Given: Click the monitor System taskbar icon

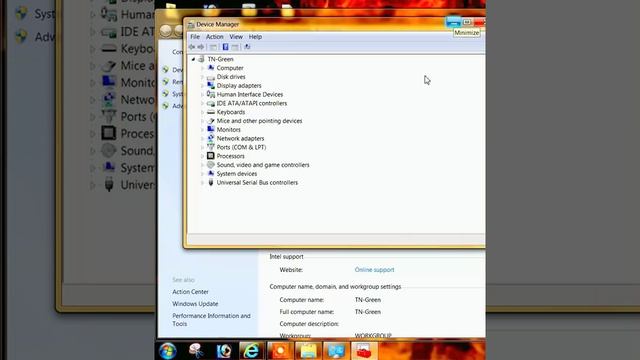Looking at the screenshot, I should (x=336, y=351).
